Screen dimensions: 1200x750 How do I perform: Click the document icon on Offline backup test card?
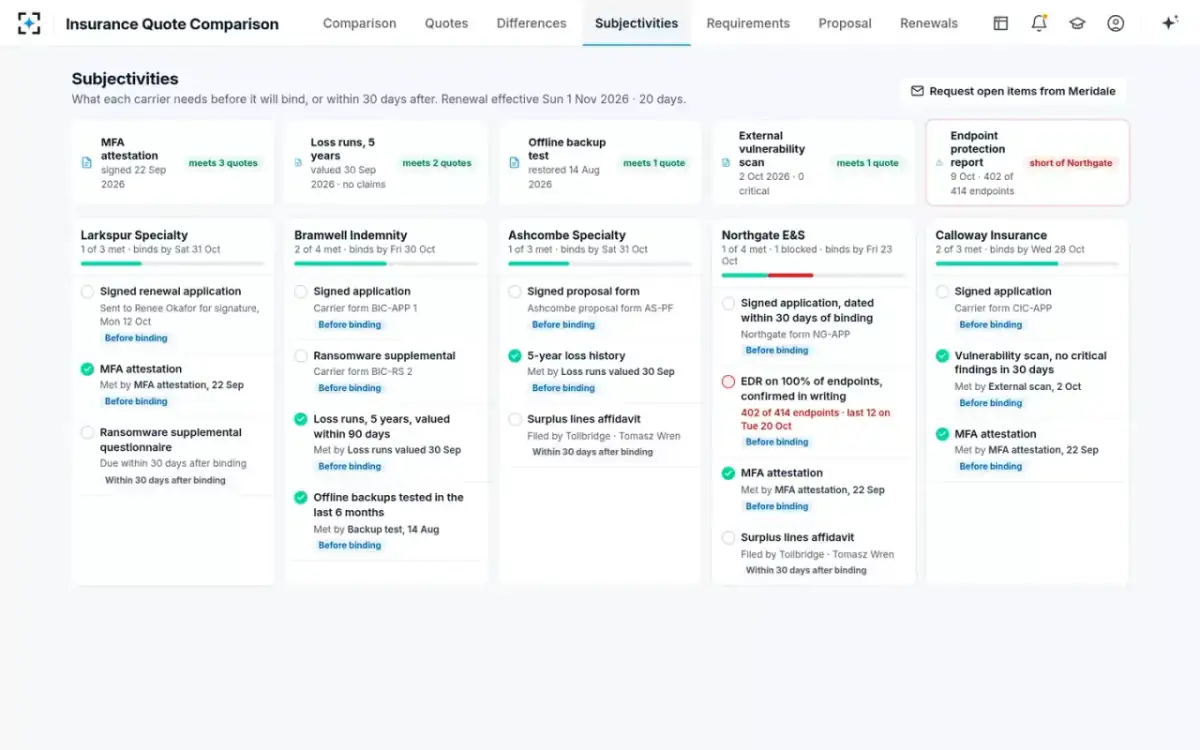click(x=512, y=163)
